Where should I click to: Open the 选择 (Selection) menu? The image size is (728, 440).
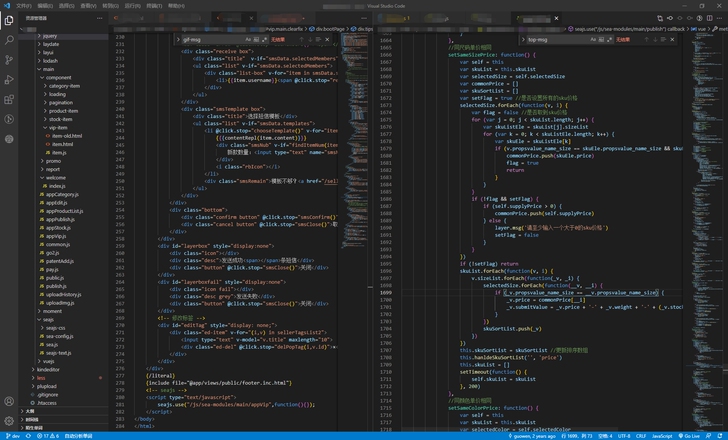[x=66, y=6]
